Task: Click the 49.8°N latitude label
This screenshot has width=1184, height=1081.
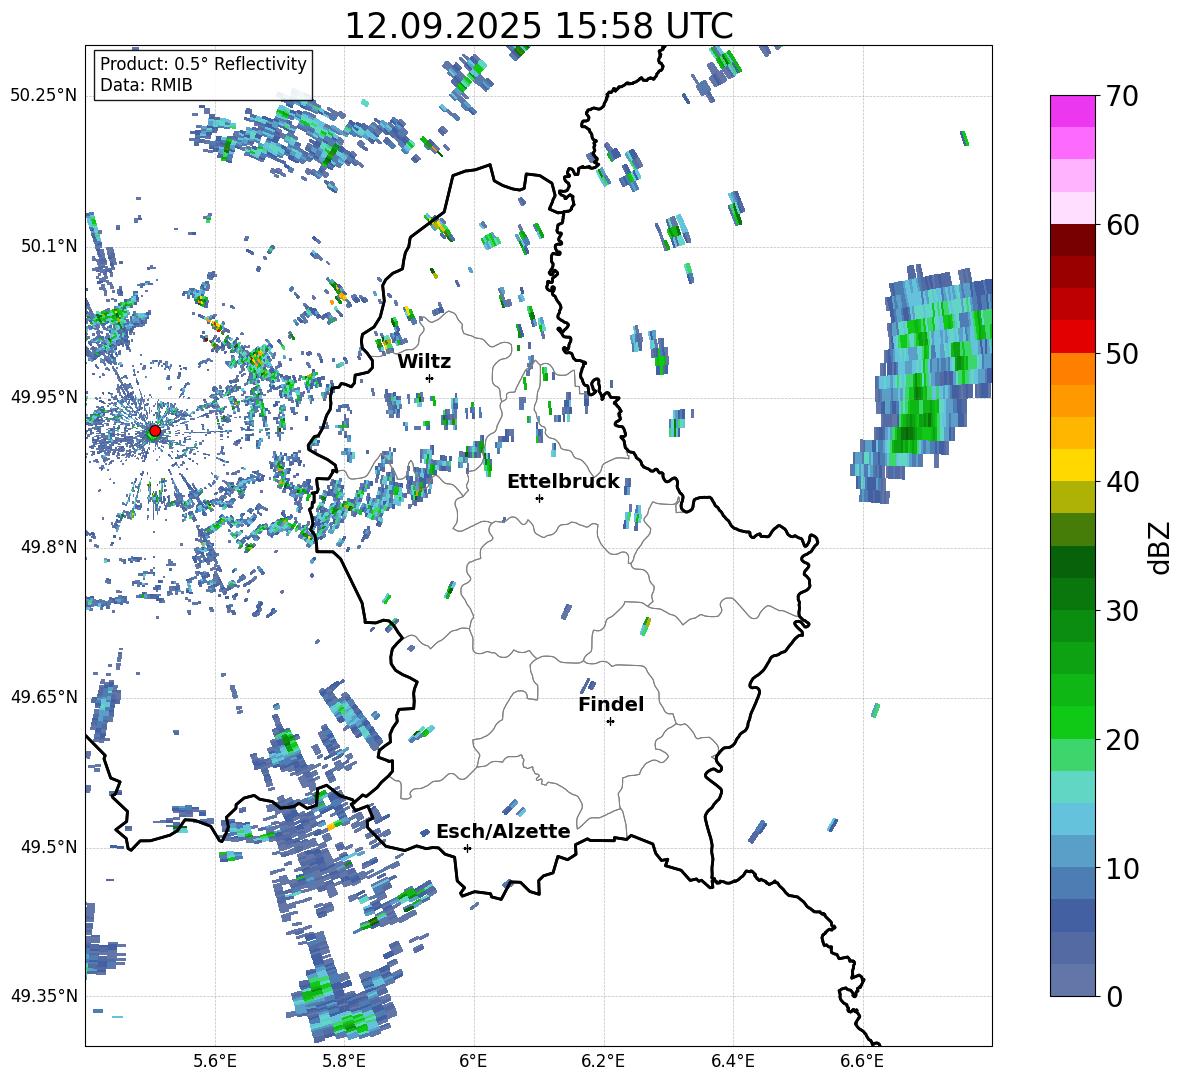Action: coord(48,547)
